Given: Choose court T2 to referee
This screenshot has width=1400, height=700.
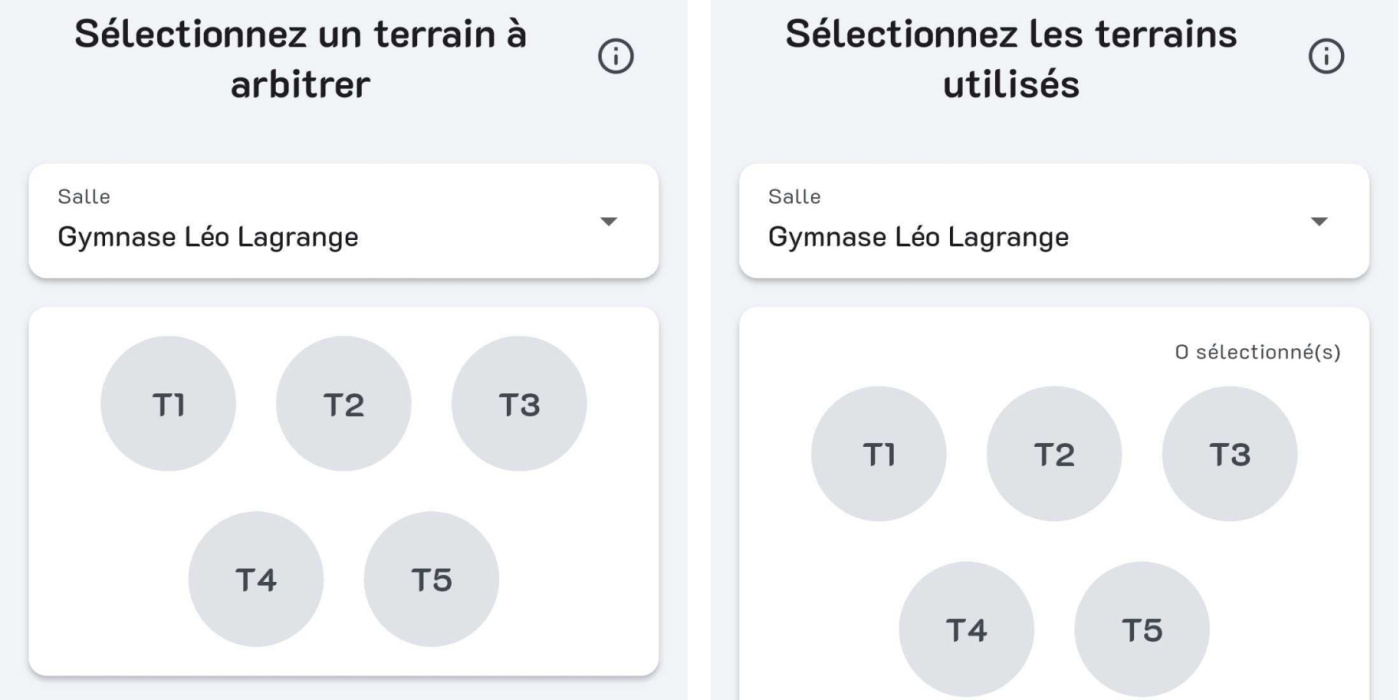Looking at the screenshot, I should click(344, 404).
